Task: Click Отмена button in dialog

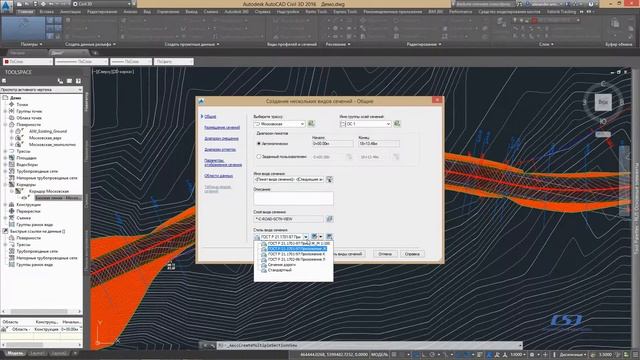Action: [x=385, y=254]
